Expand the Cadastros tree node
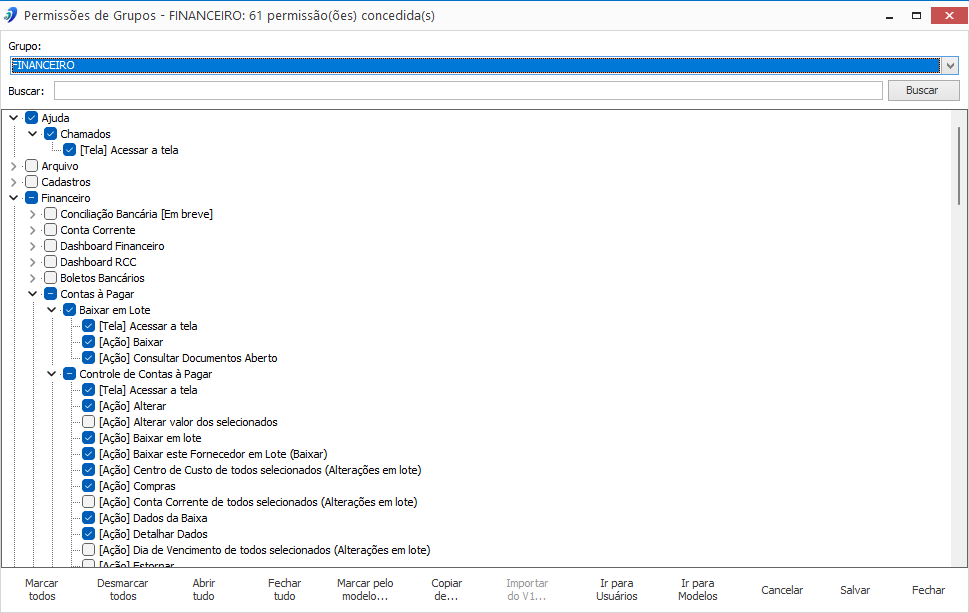 (14, 182)
